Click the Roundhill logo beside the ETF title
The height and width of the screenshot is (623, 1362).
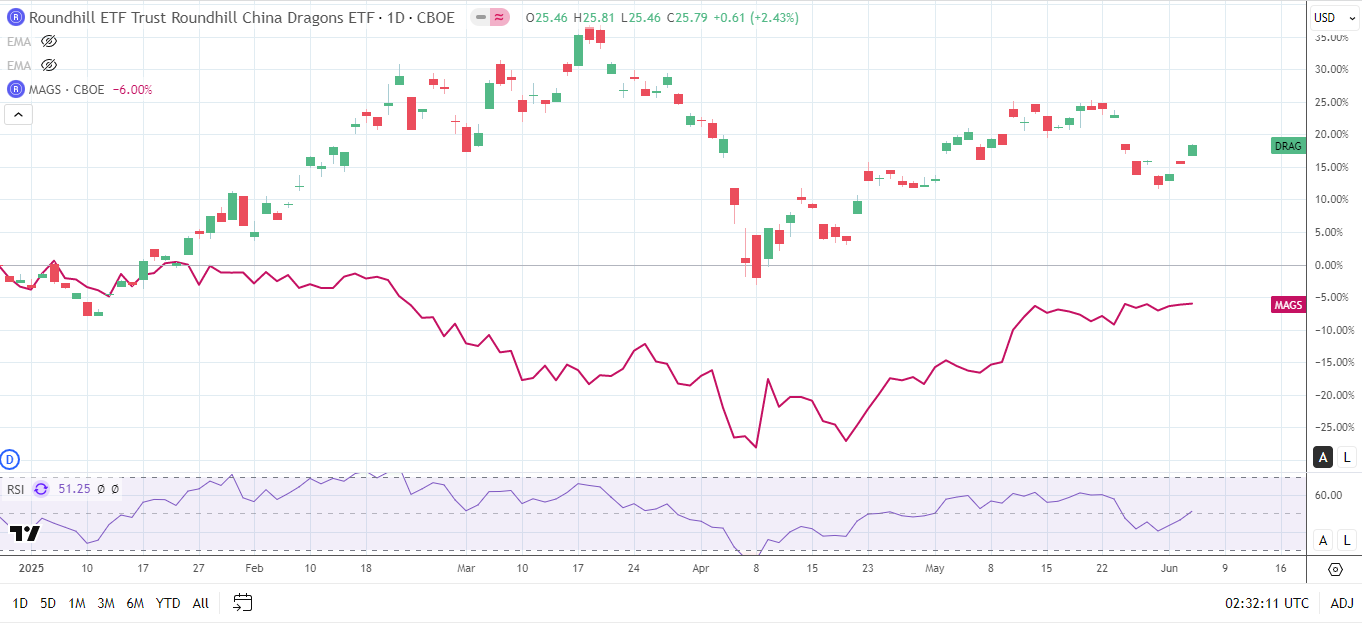point(15,17)
